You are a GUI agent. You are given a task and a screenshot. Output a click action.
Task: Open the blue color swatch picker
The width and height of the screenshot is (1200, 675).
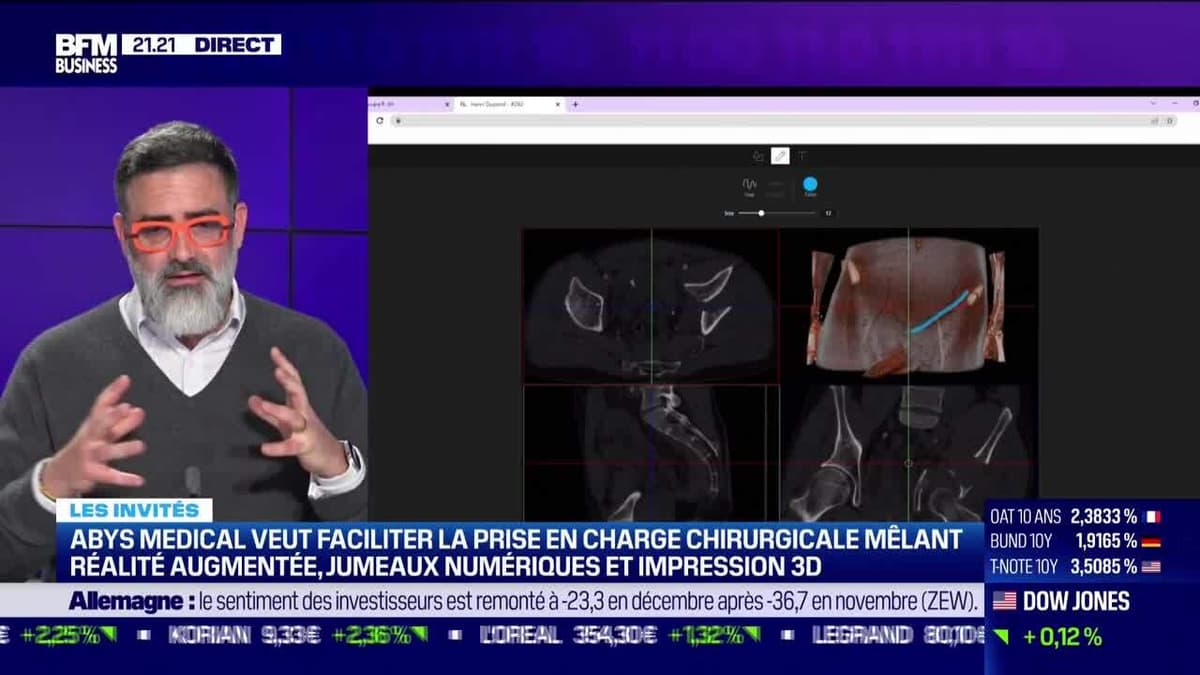pyautogui.click(x=810, y=184)
